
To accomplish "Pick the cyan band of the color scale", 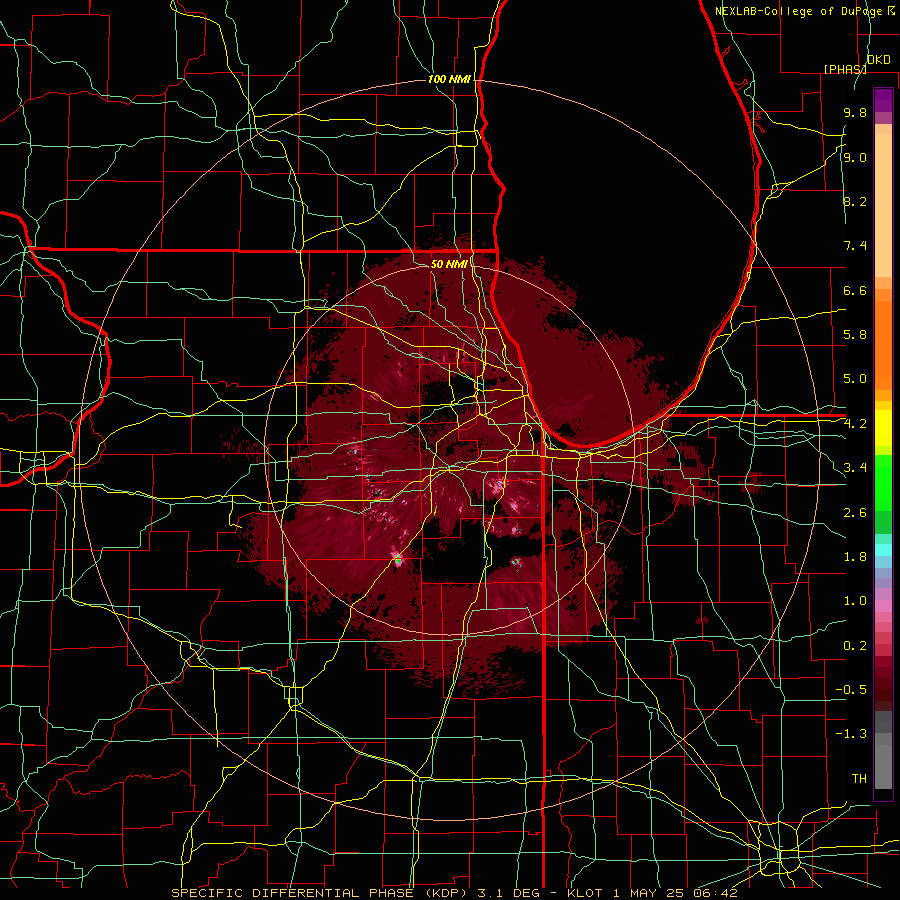I will coord(883,550).
